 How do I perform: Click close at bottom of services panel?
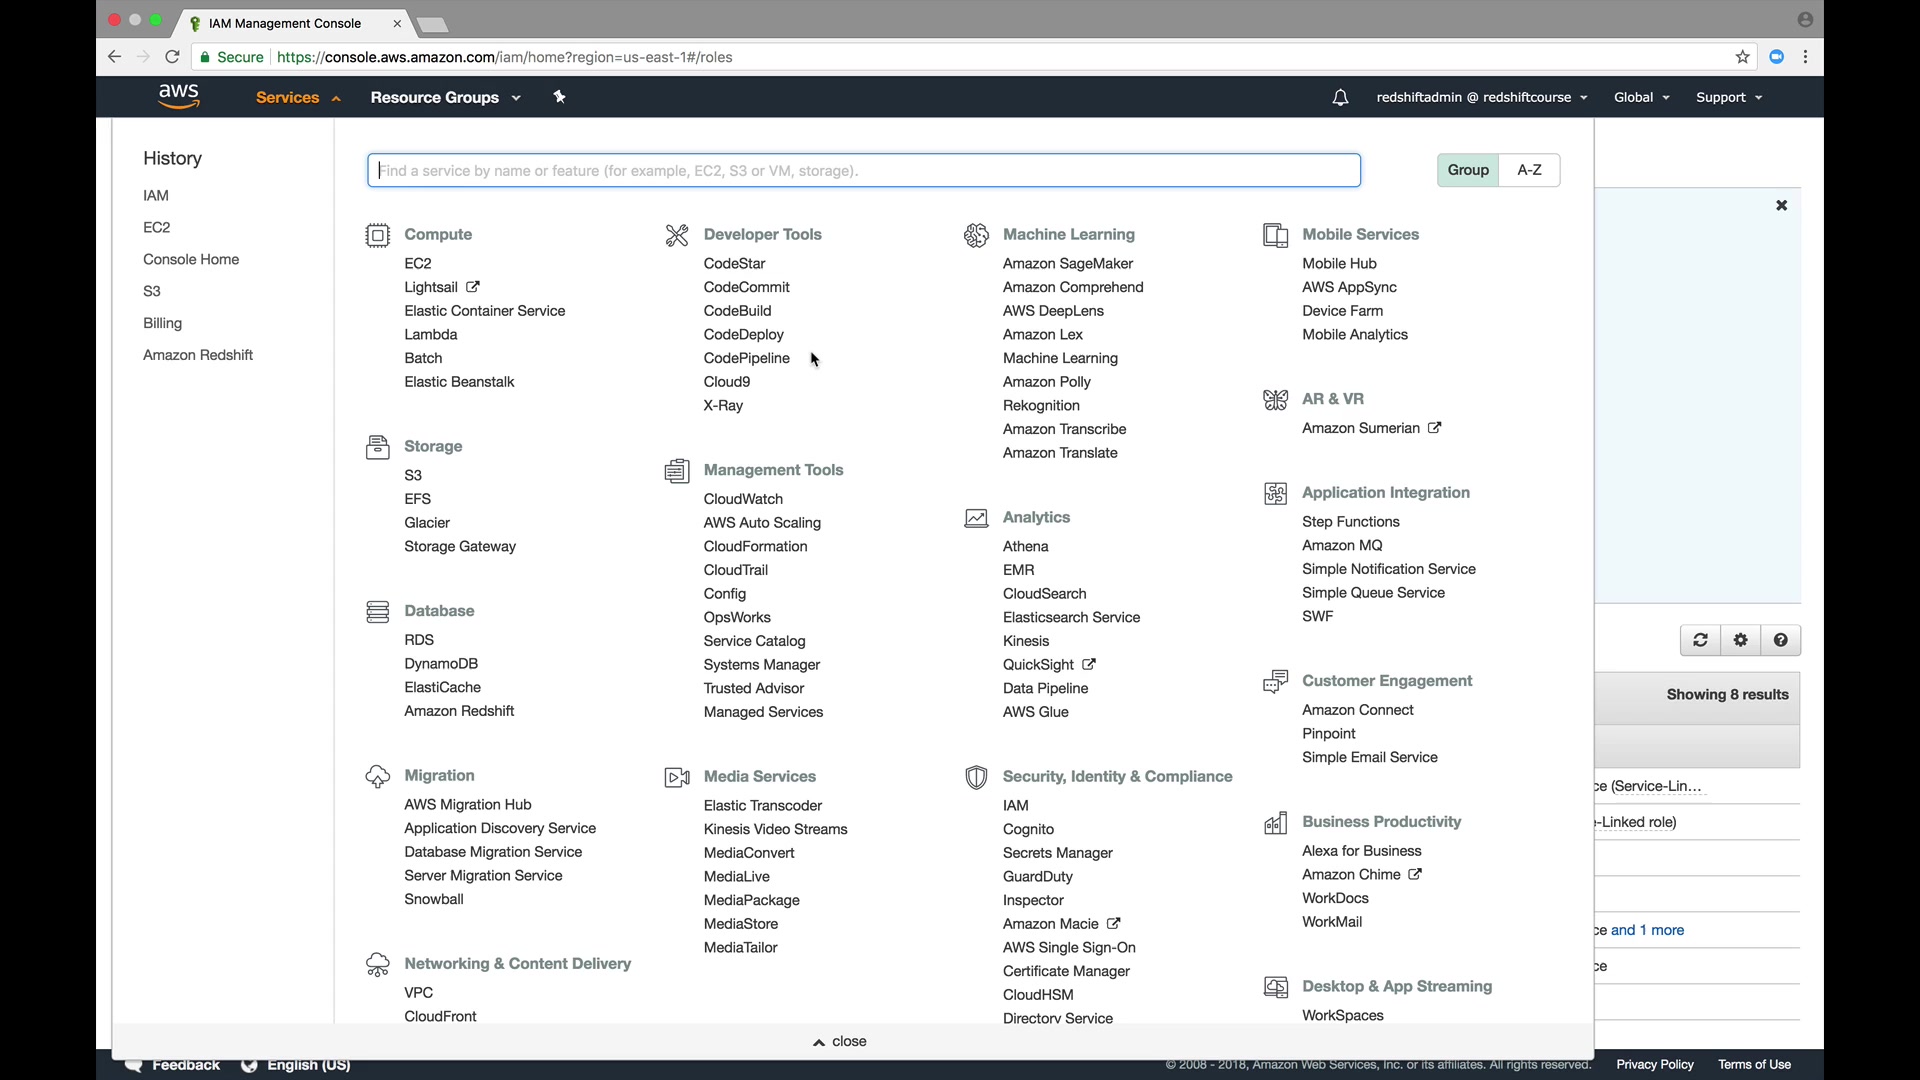click(x=840, y=1041)
